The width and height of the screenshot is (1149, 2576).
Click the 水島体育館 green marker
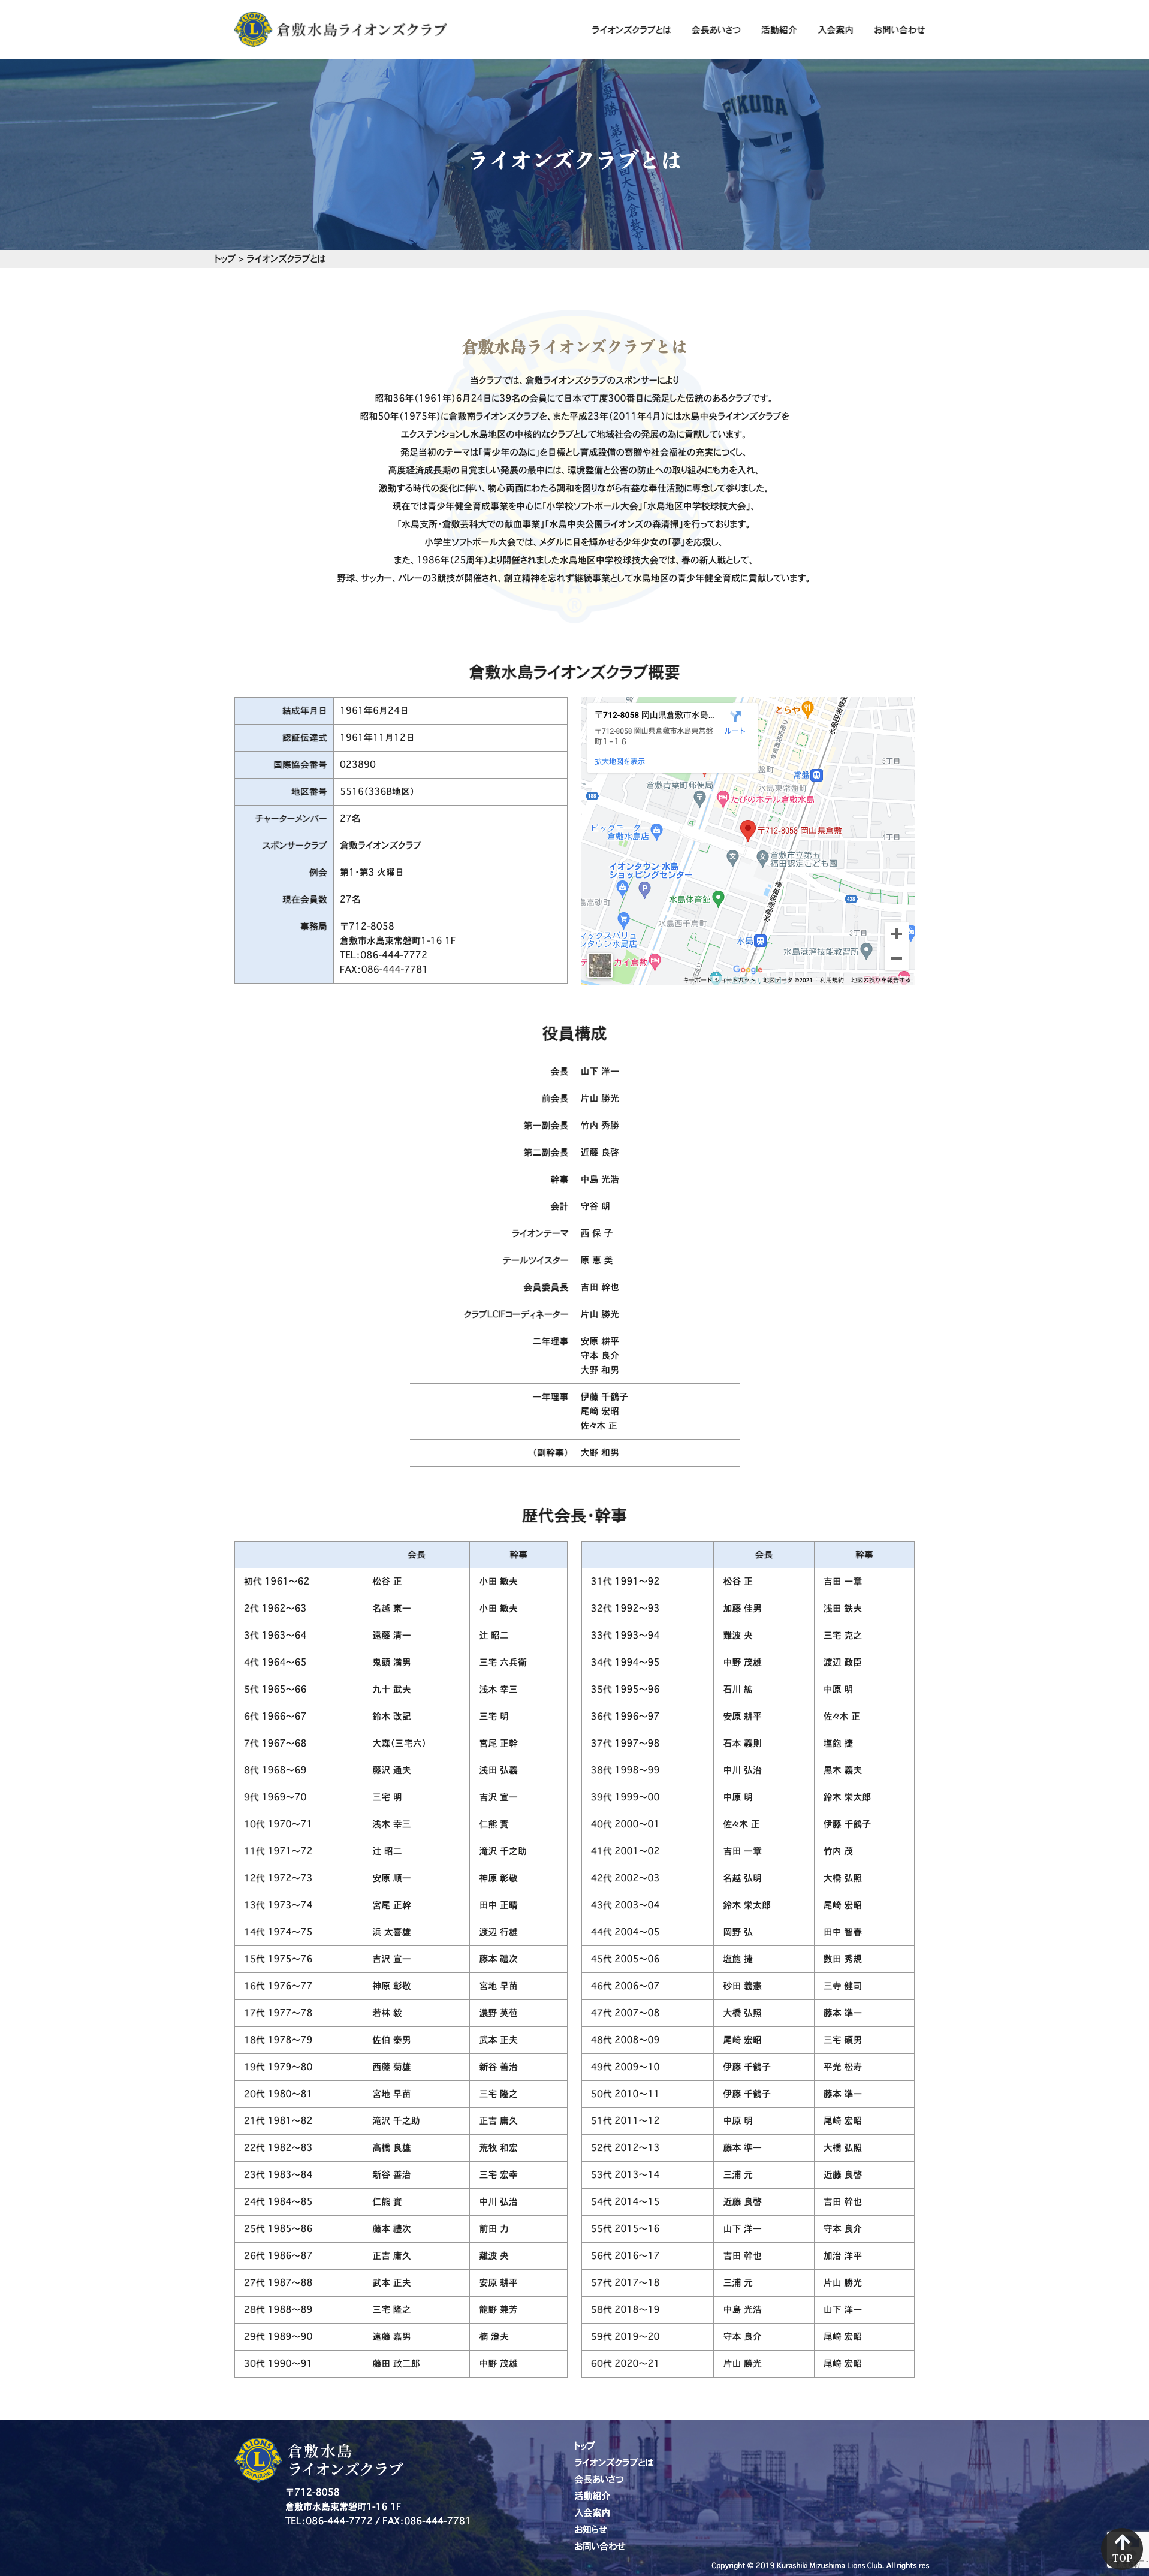(x=718, y=899)
